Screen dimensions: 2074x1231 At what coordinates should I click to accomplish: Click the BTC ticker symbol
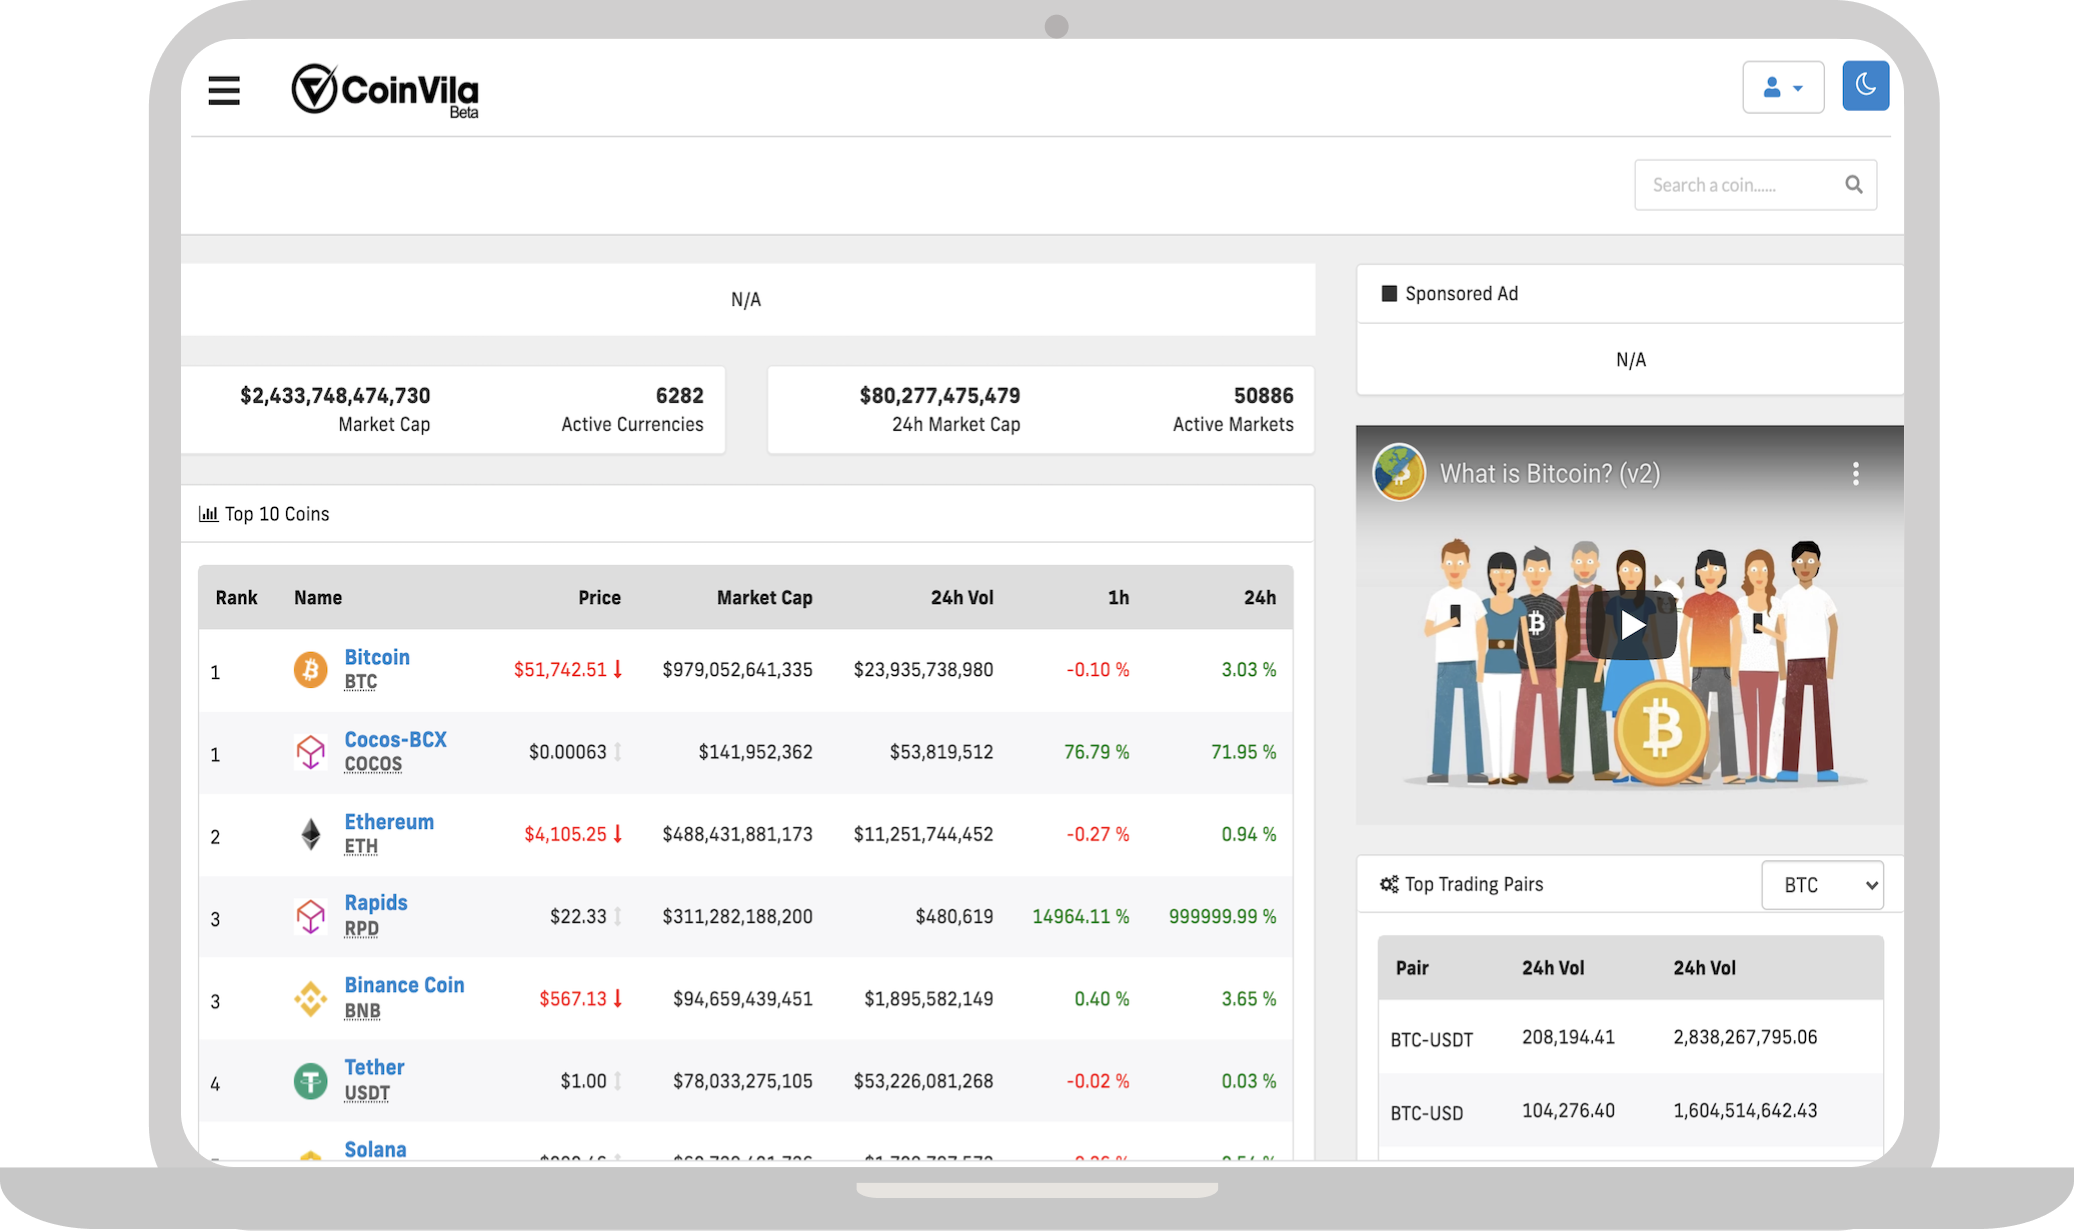(x=360, y=682)
